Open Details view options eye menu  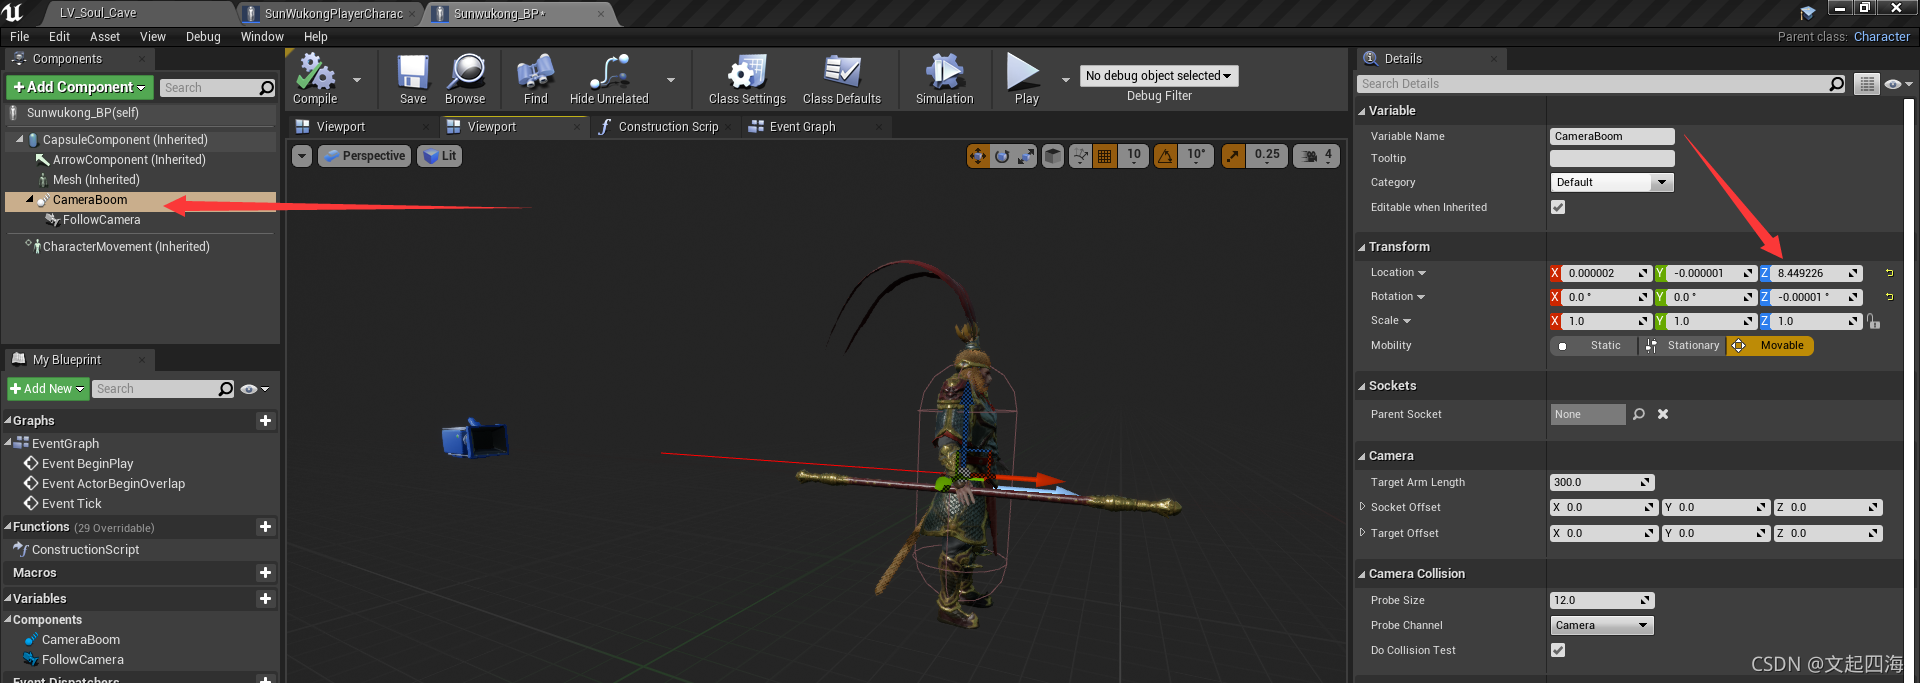1898,84
